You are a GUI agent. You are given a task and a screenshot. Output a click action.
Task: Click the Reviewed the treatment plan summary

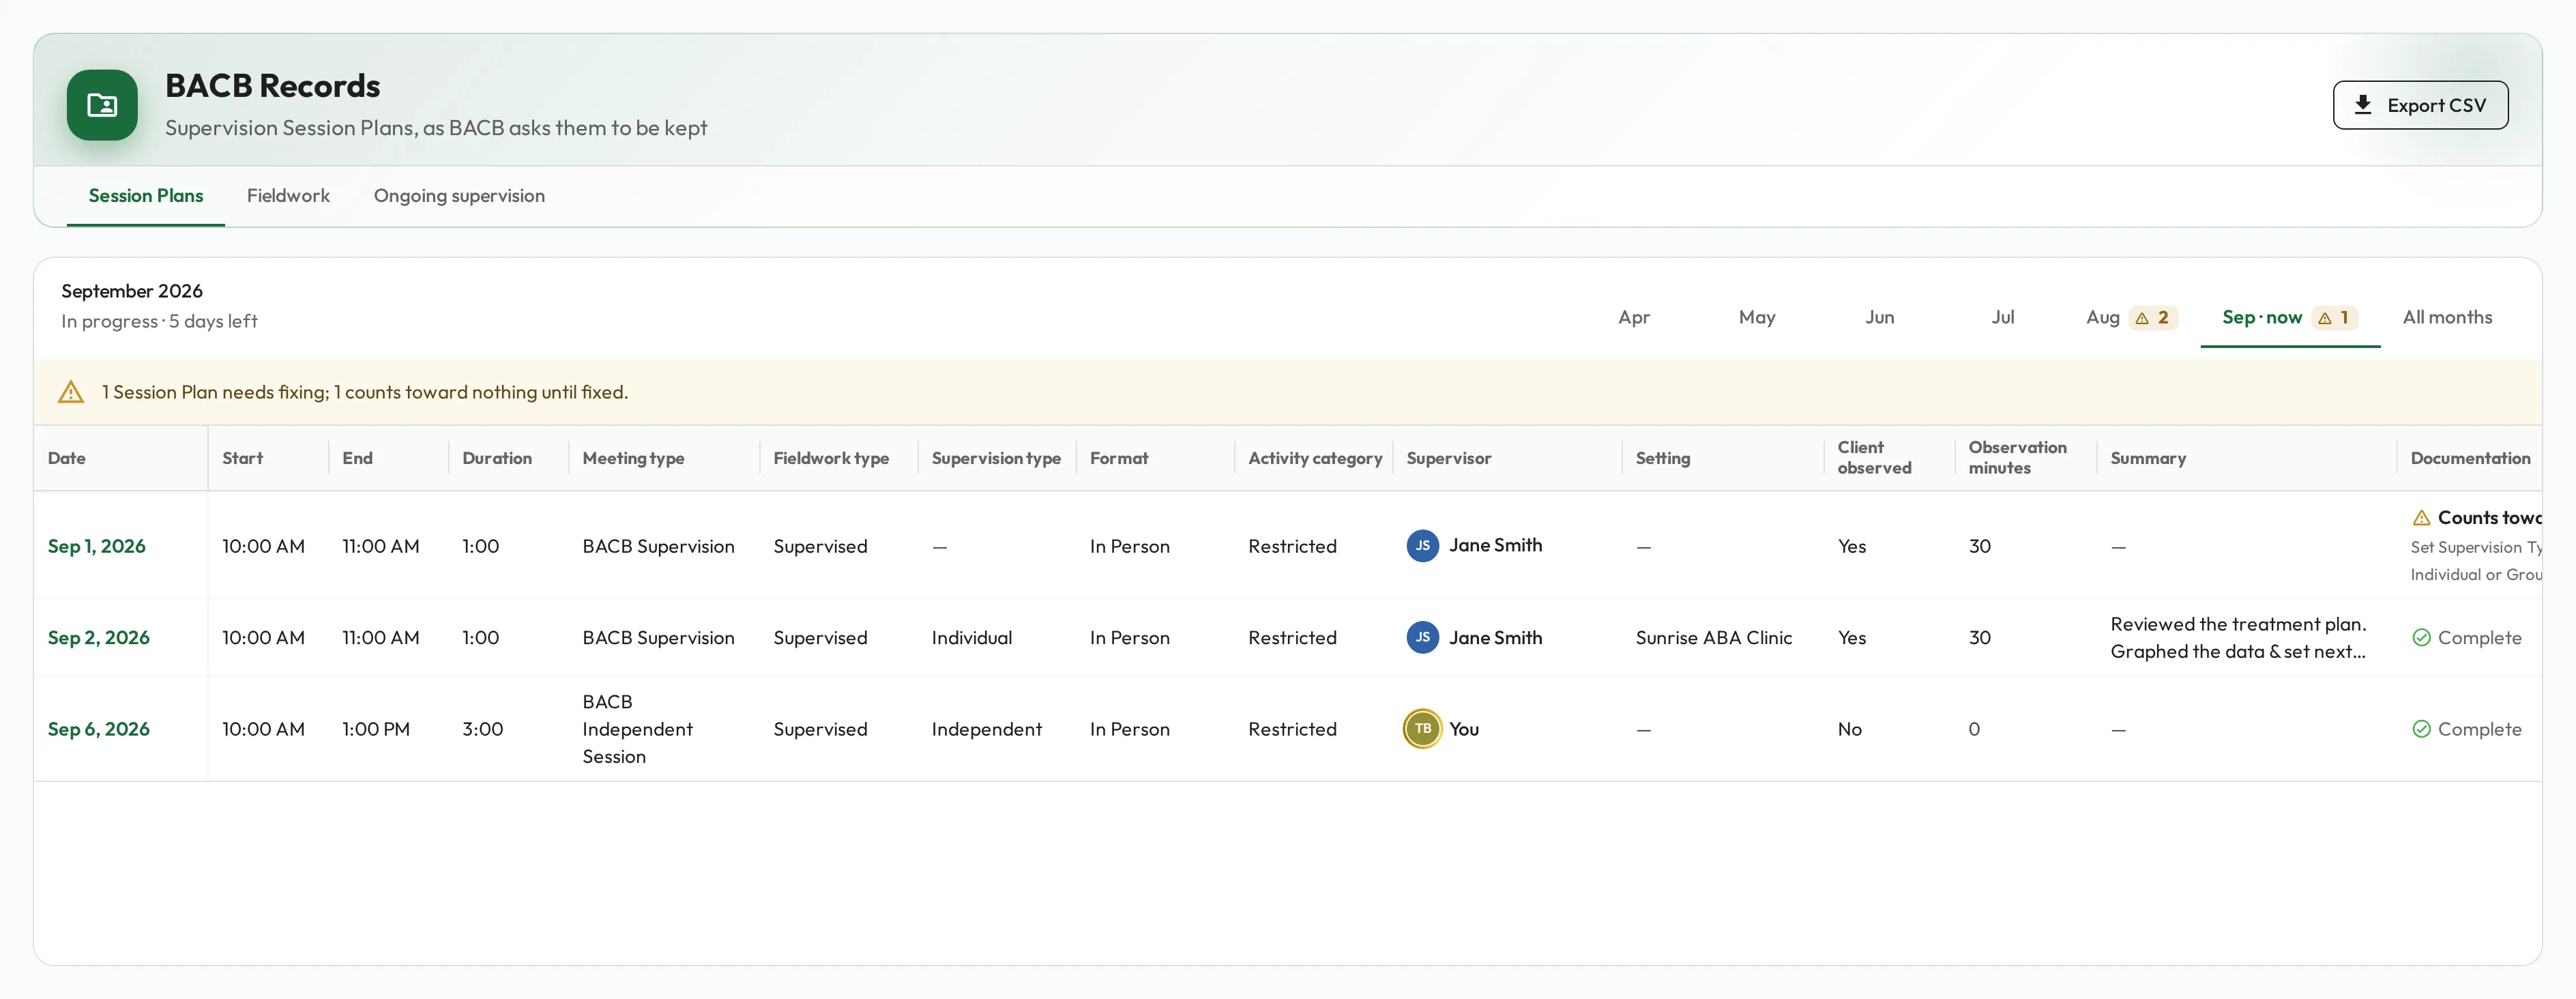coord(2238,638)
